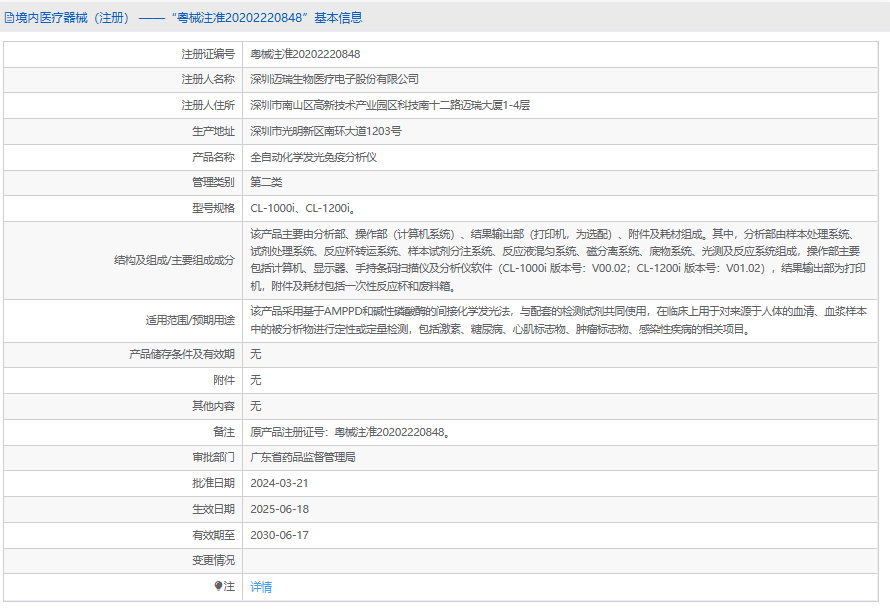This screenshot has height=609, width=890.
Task: Click the 结构及组成/主要组成成分 description text
Action: click(x=559, y=260)
